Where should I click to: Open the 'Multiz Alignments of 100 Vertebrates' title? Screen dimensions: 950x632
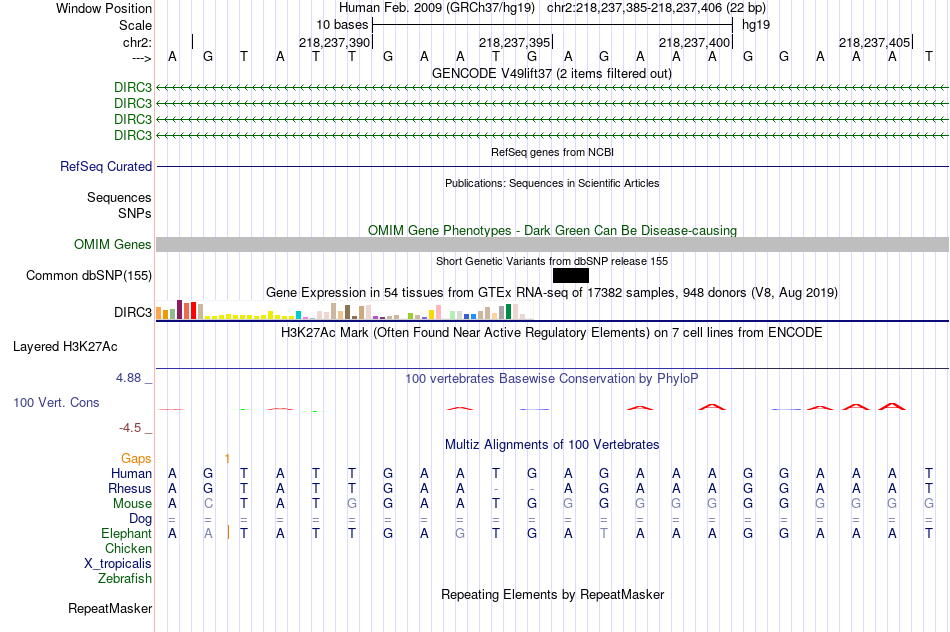552,445
